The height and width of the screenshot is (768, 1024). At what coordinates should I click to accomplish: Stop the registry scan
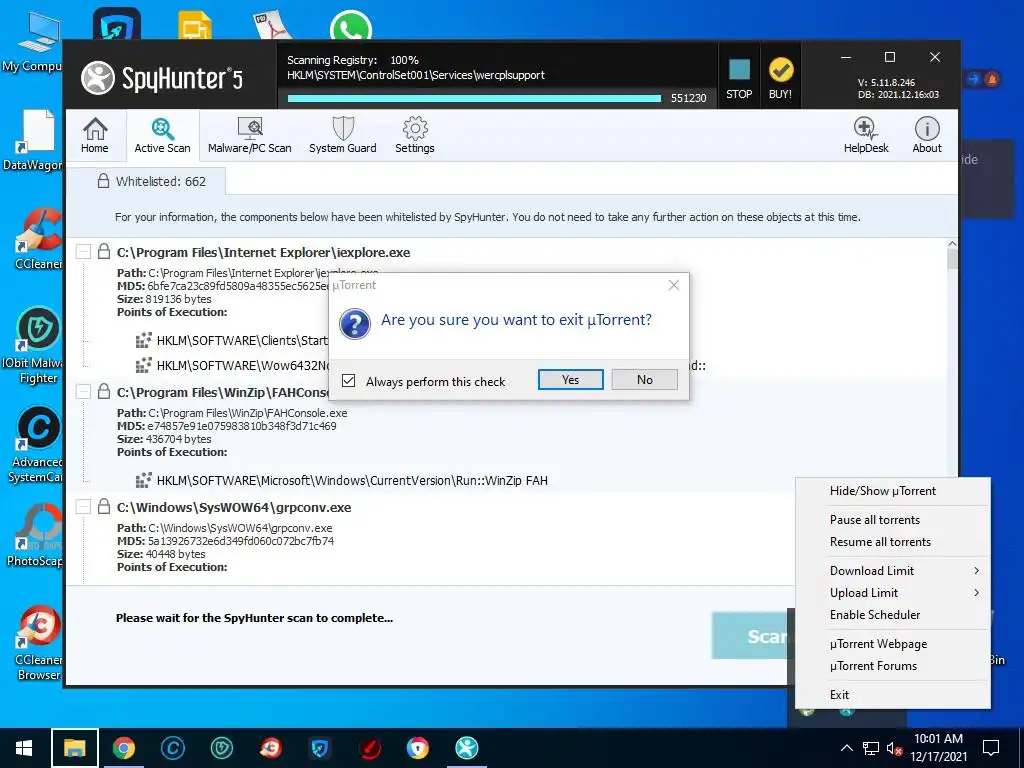tap(739, 79)
